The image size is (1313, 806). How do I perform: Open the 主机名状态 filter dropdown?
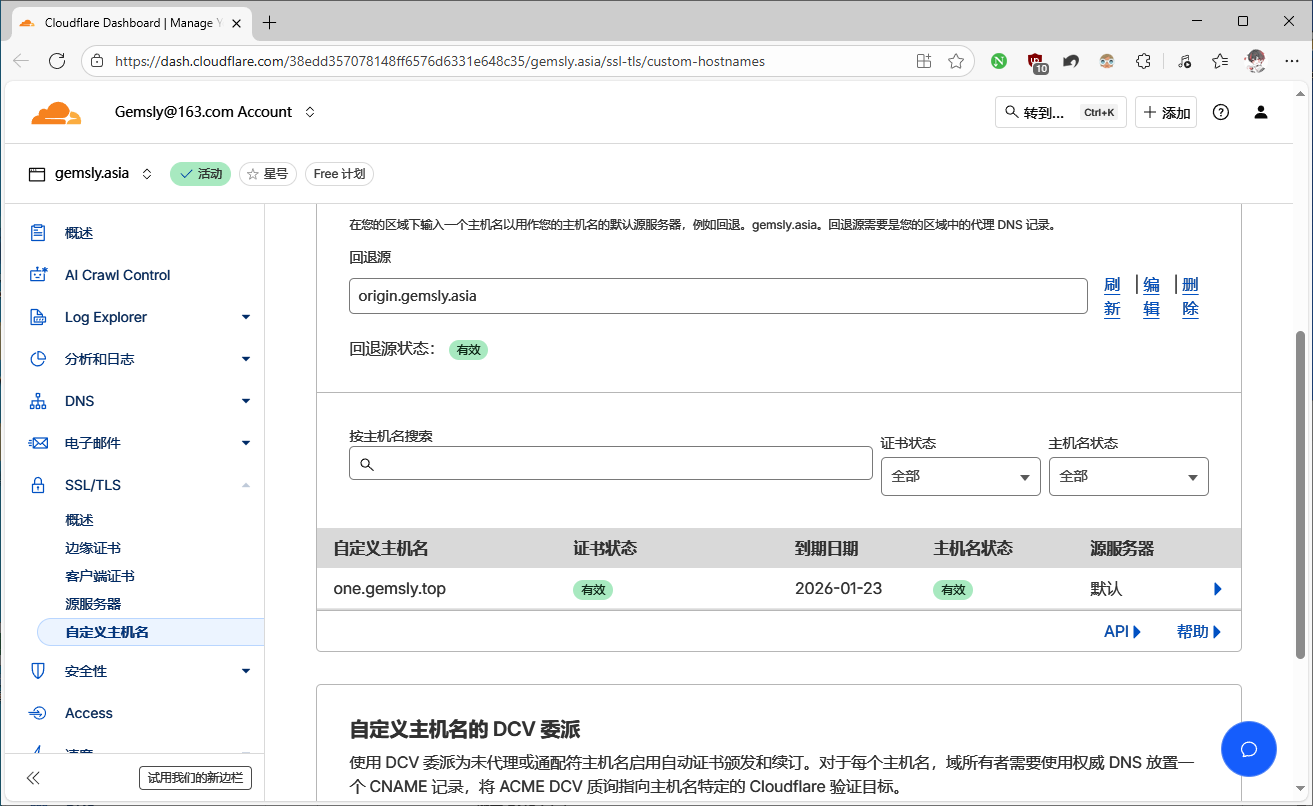click(x=1128, y=476)
